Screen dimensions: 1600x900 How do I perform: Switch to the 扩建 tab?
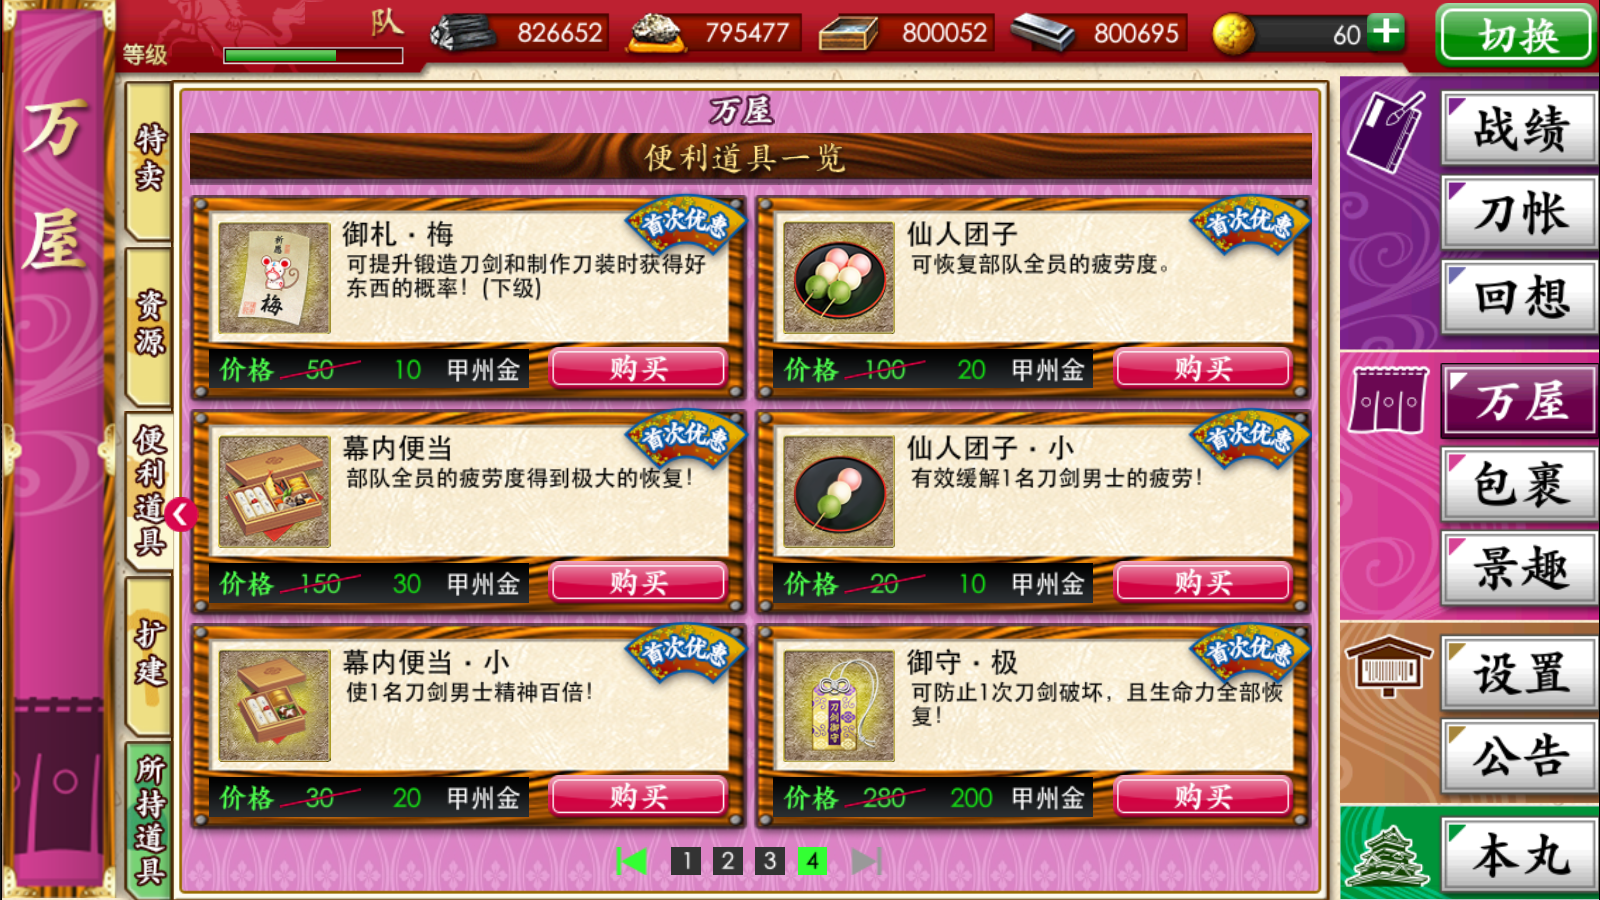click(149, 654)
